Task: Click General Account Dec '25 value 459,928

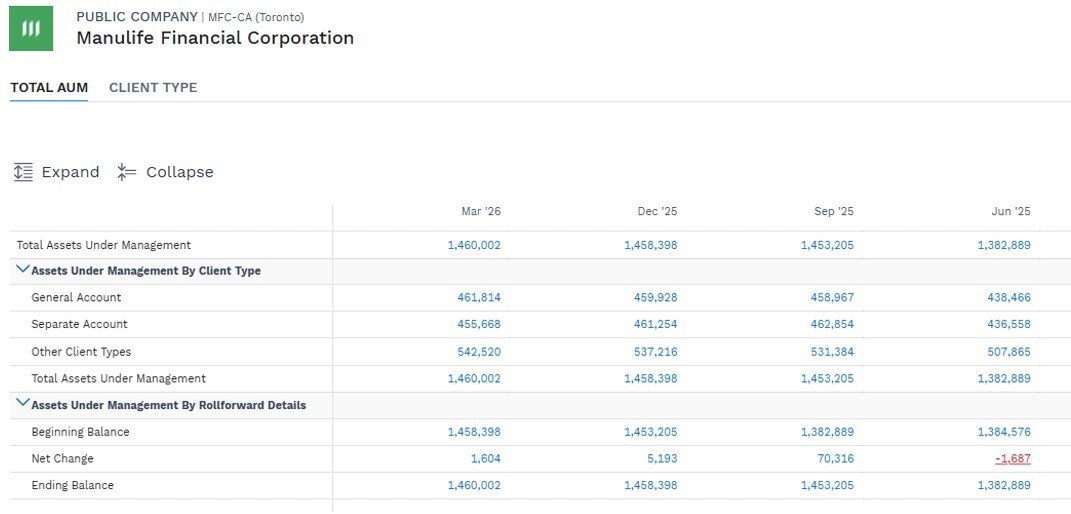Action: [655, 298]
